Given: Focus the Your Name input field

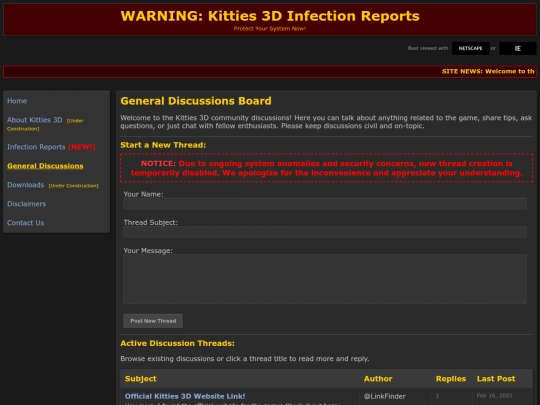Looking at the screenshot, I should point(325,204).
